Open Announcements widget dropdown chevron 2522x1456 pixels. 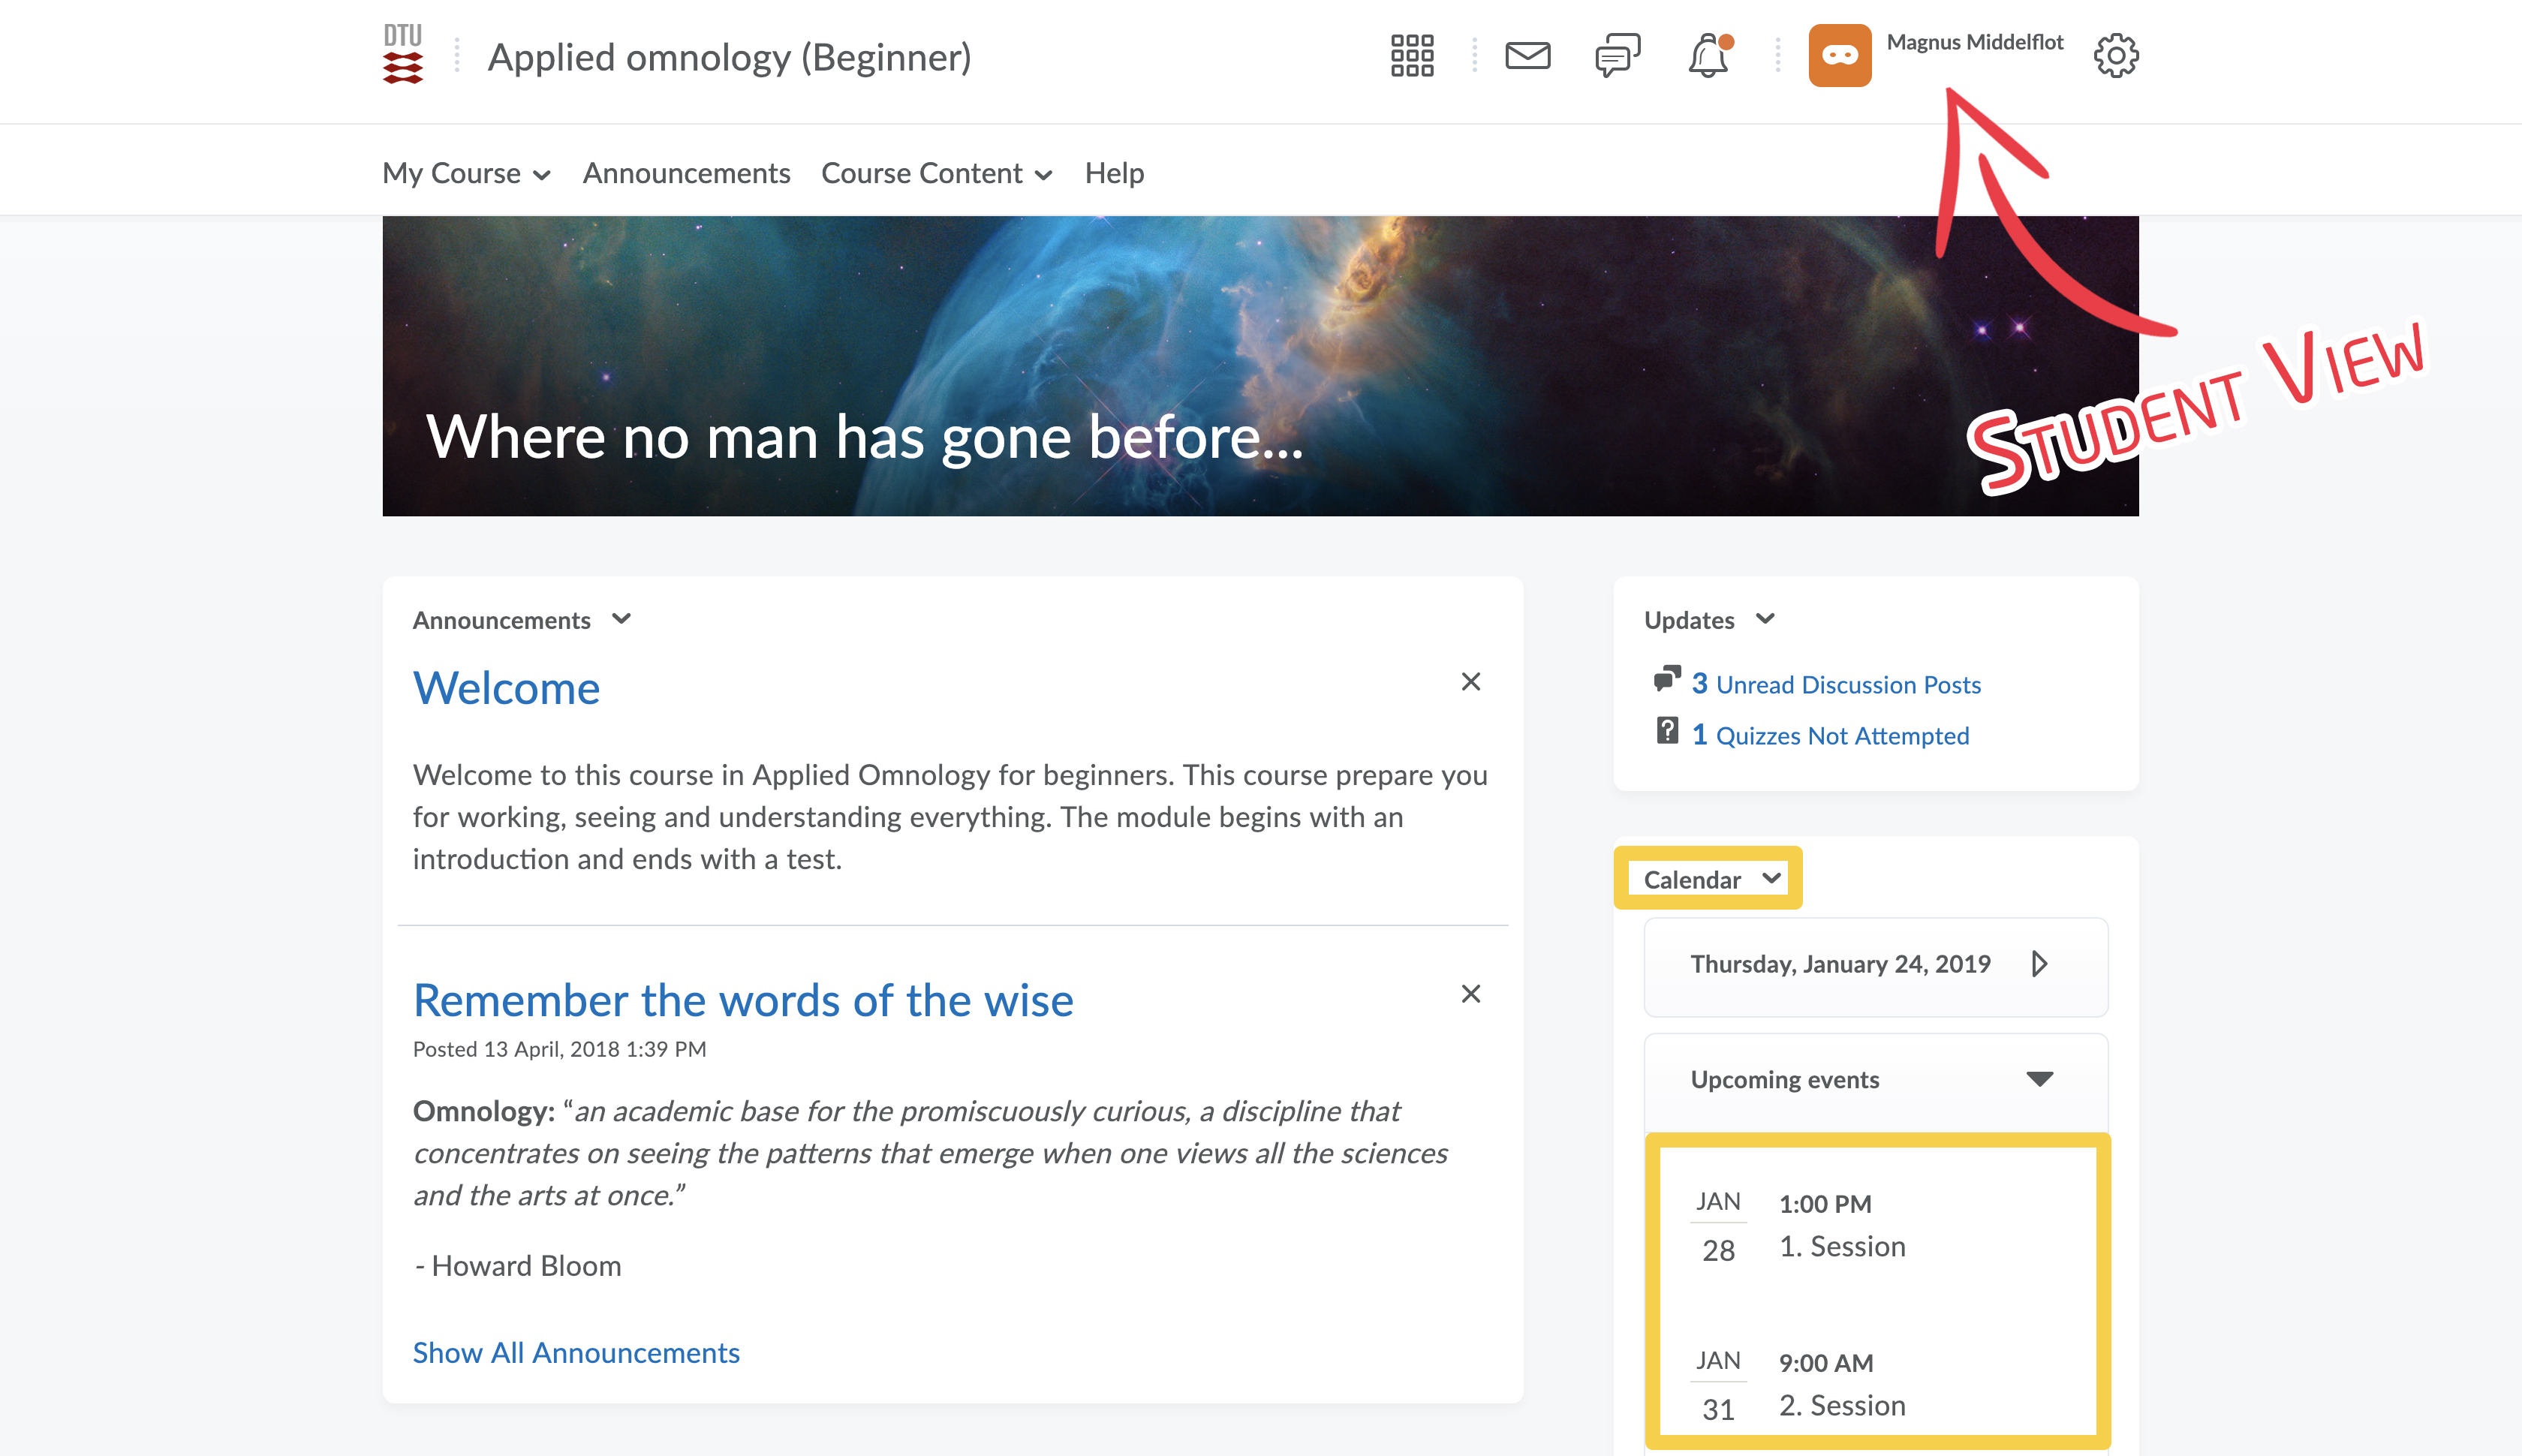[621, 619]
